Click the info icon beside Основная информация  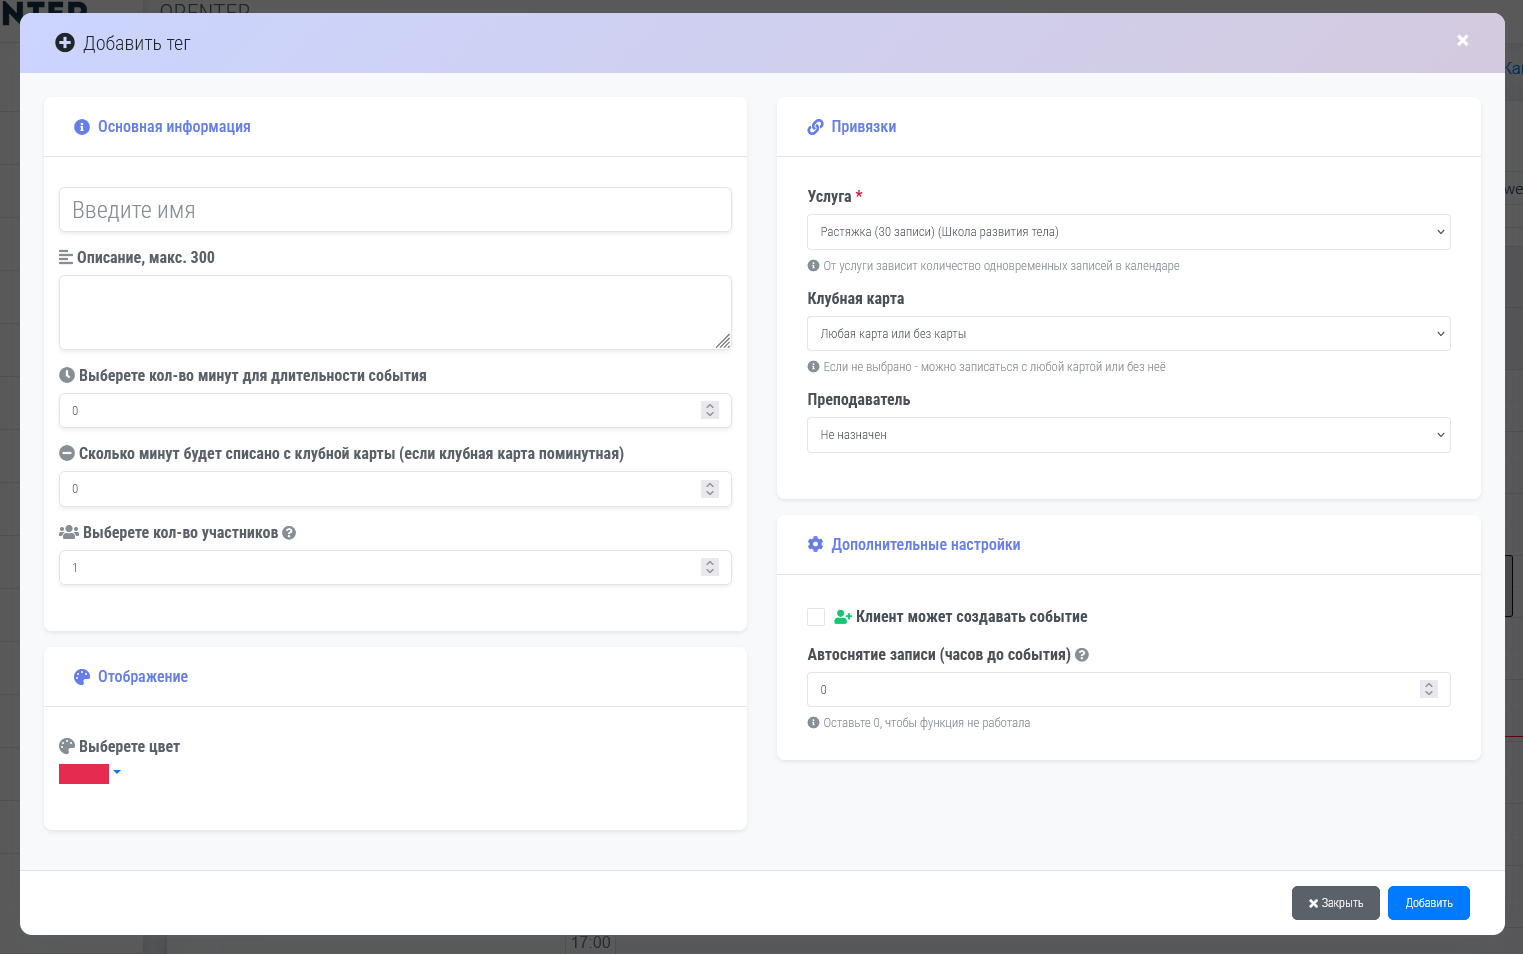point(82,127)
